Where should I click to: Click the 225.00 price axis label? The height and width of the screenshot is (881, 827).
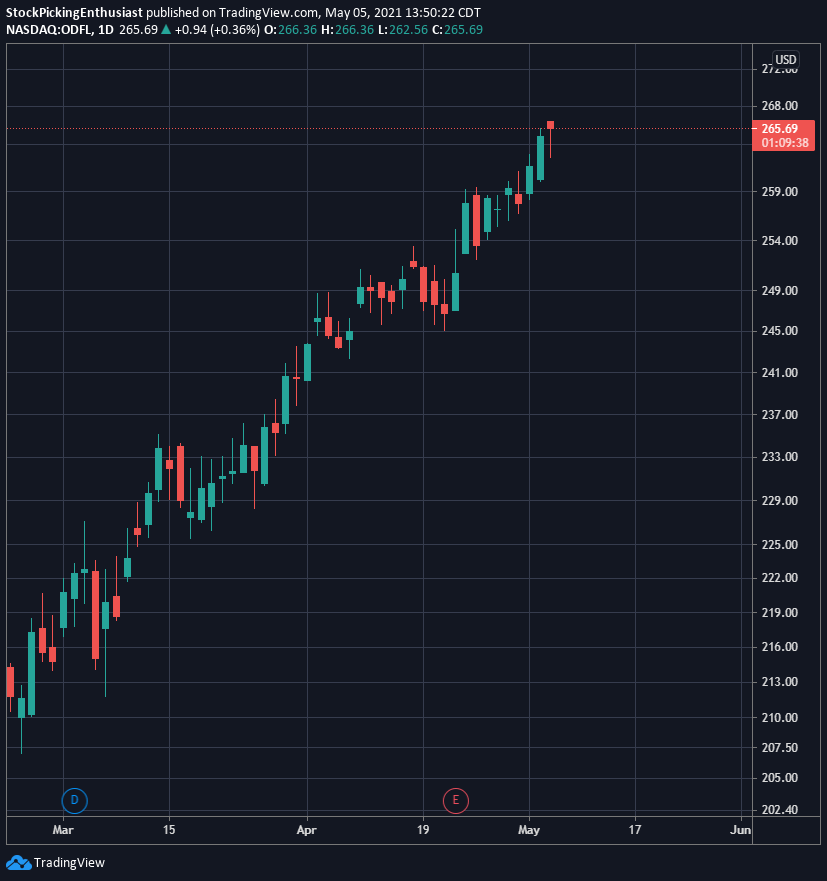(x=779, y=544)
